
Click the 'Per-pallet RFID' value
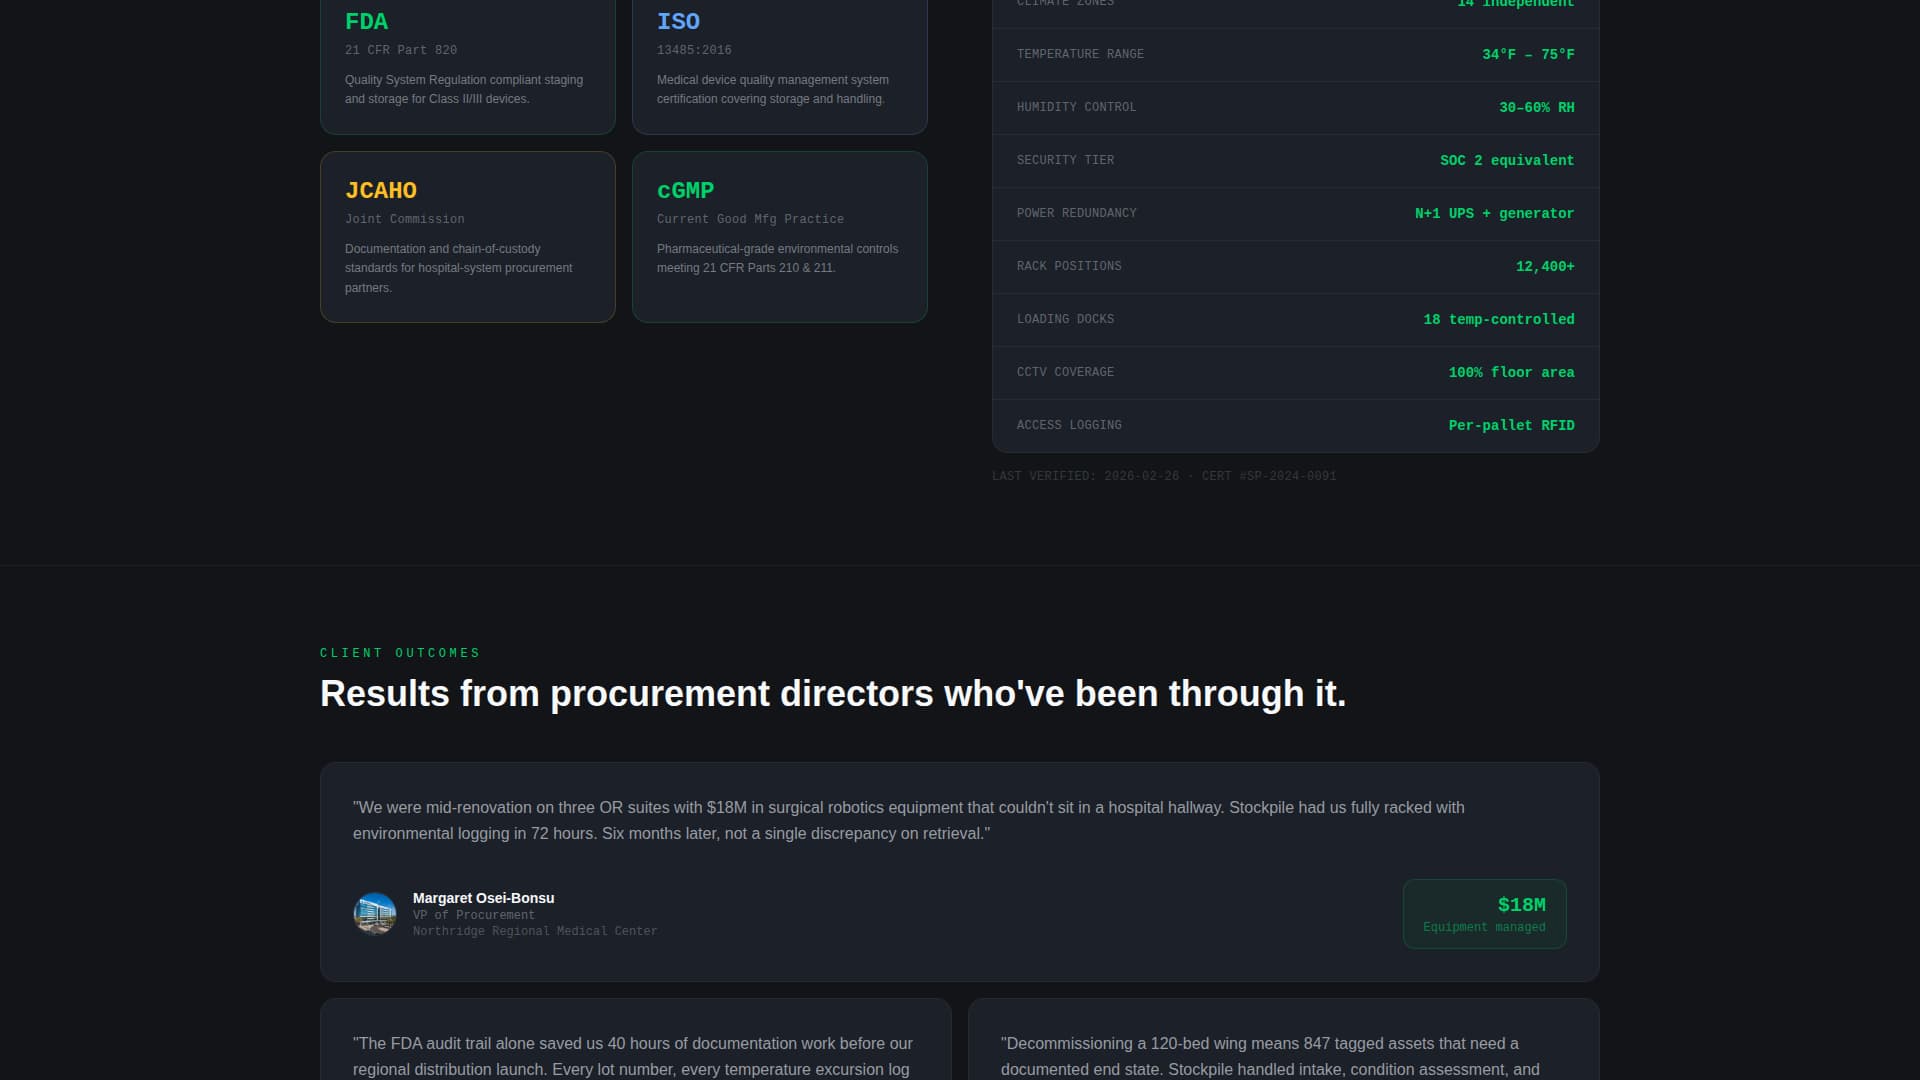pos(1511,425)
